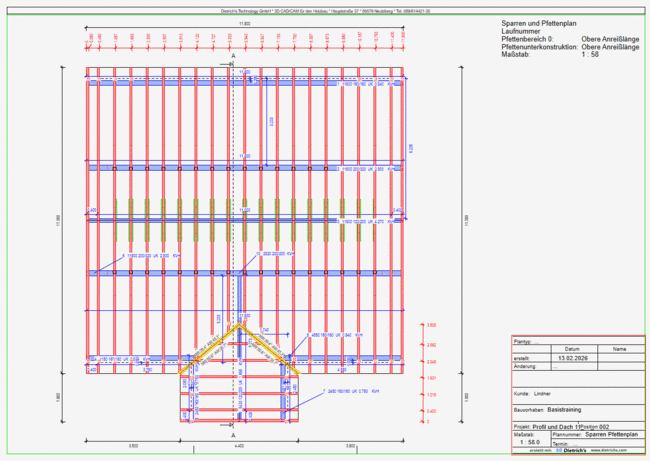Select the right yellow dormer valley rafter
Screen dimensions: 650x461
[x=268, y=348]
